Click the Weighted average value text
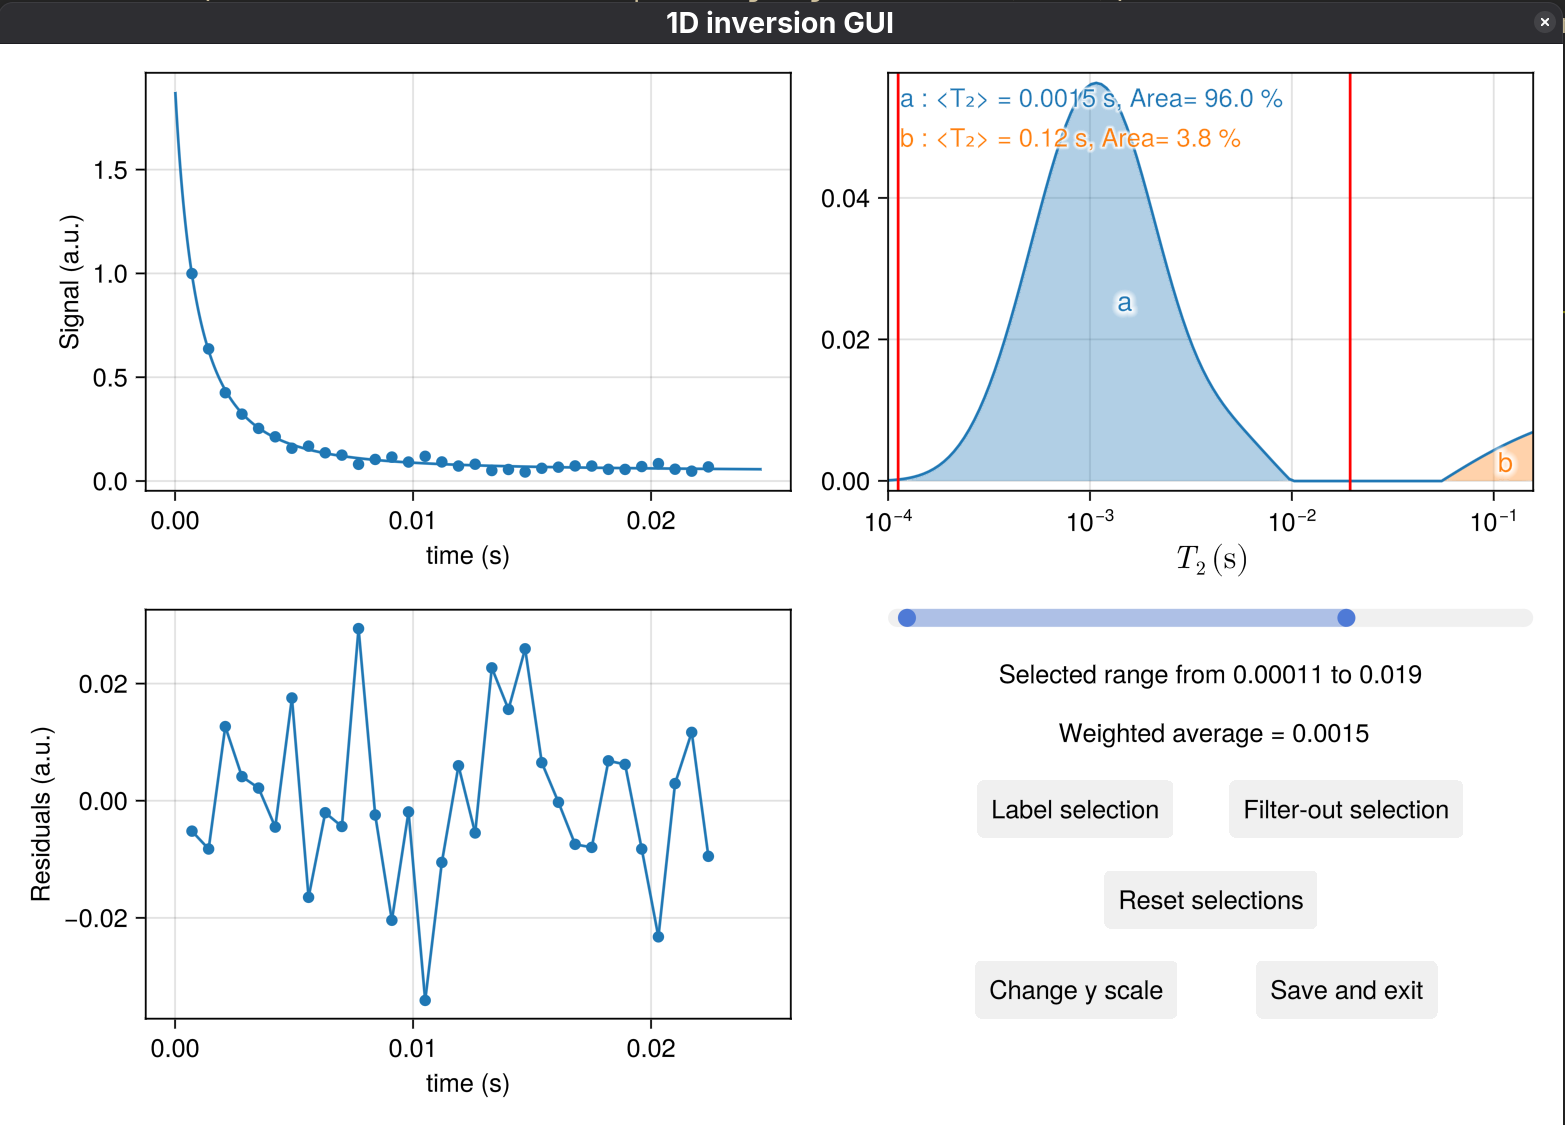 tap(1213, 733)
